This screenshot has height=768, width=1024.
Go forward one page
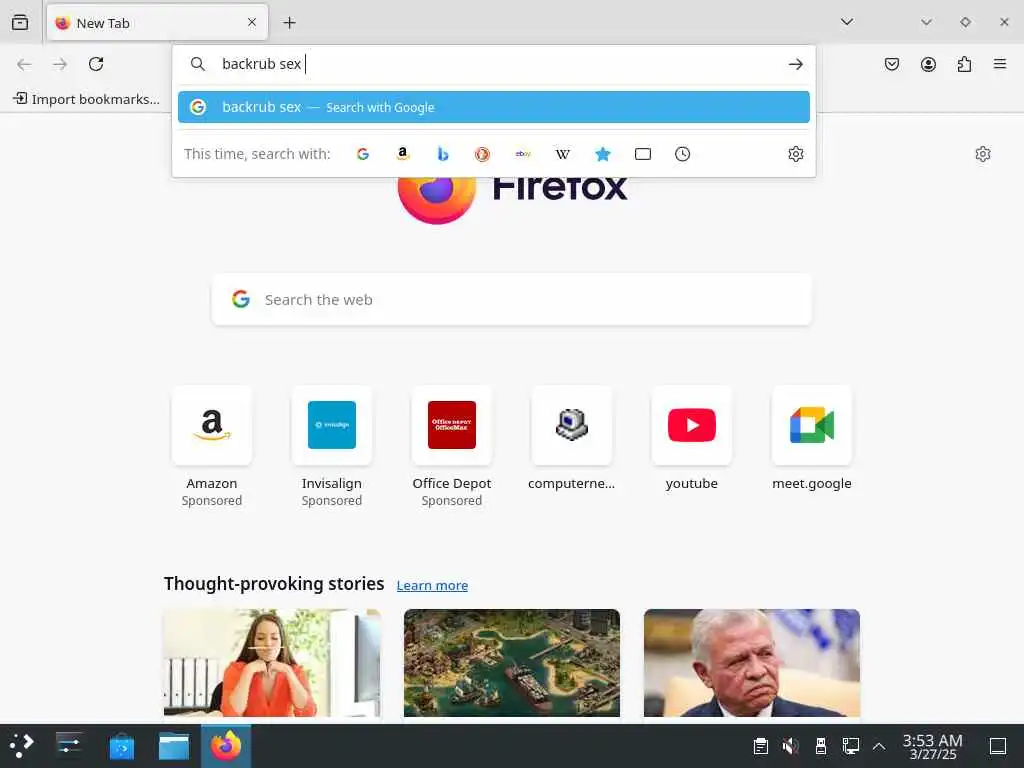60,64
